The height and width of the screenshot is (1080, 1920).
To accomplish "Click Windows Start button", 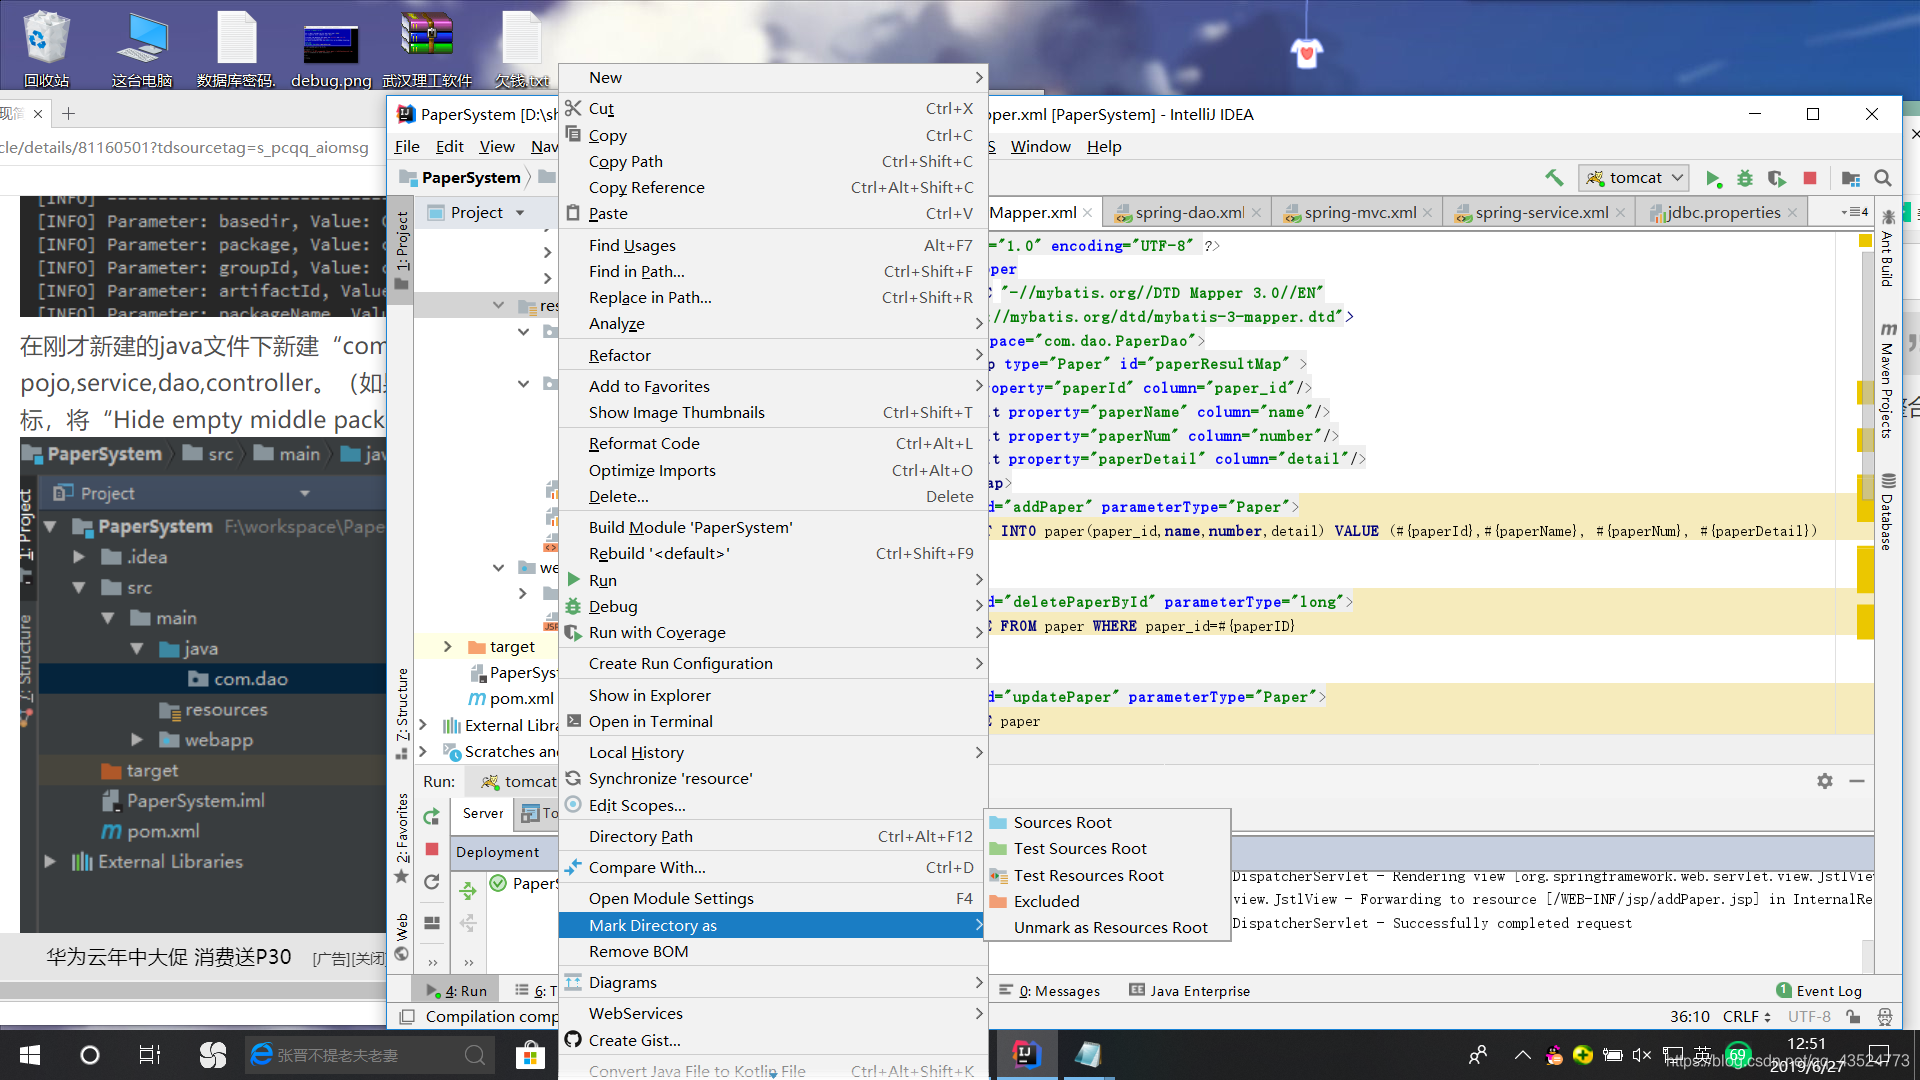I will (30, 1055).
